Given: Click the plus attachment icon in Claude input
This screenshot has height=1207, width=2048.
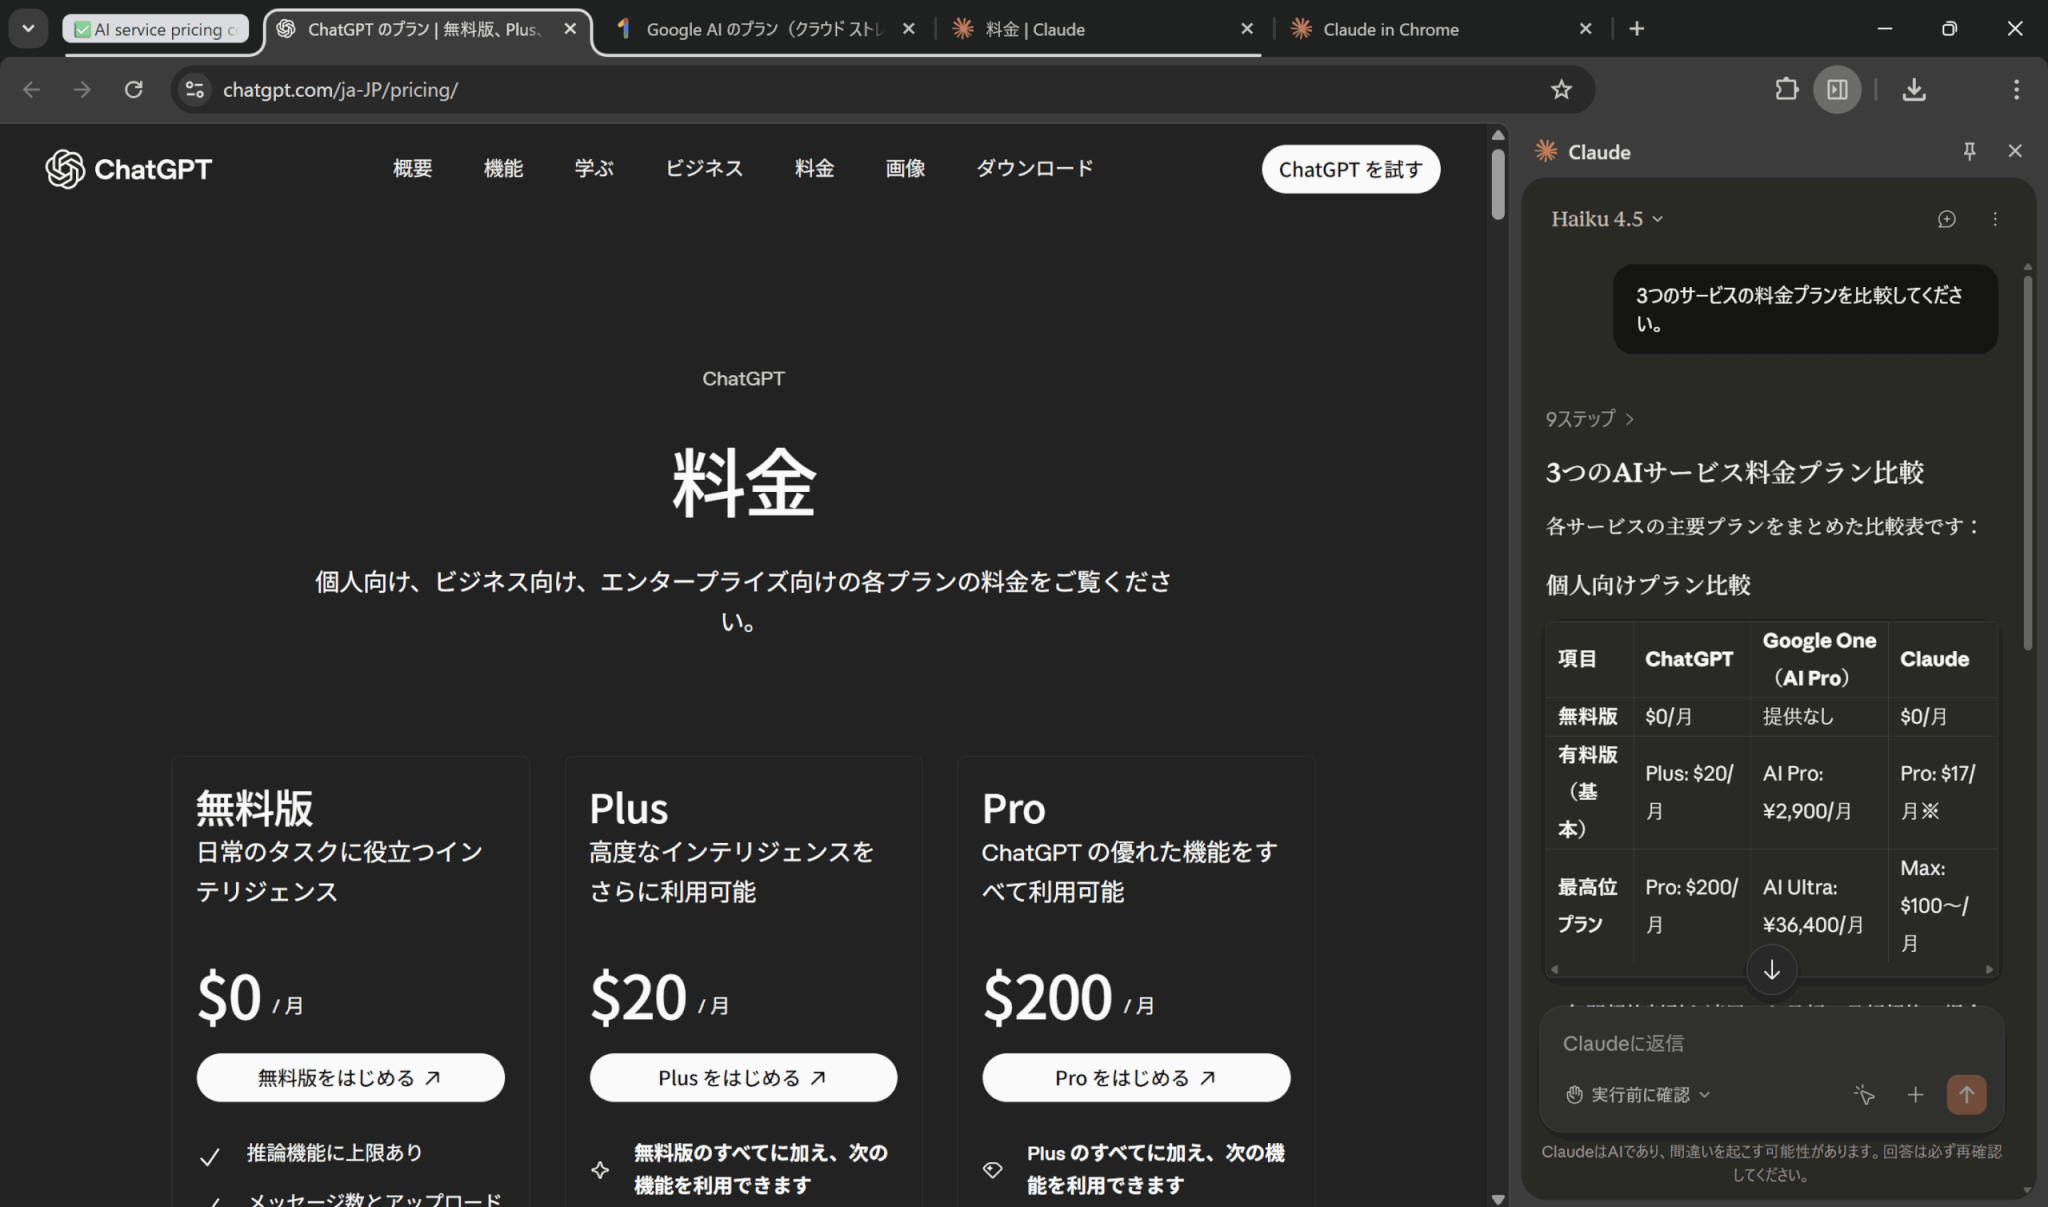Looking at the screenshot, I should pyautogui.click(x=1915, y=1094).
